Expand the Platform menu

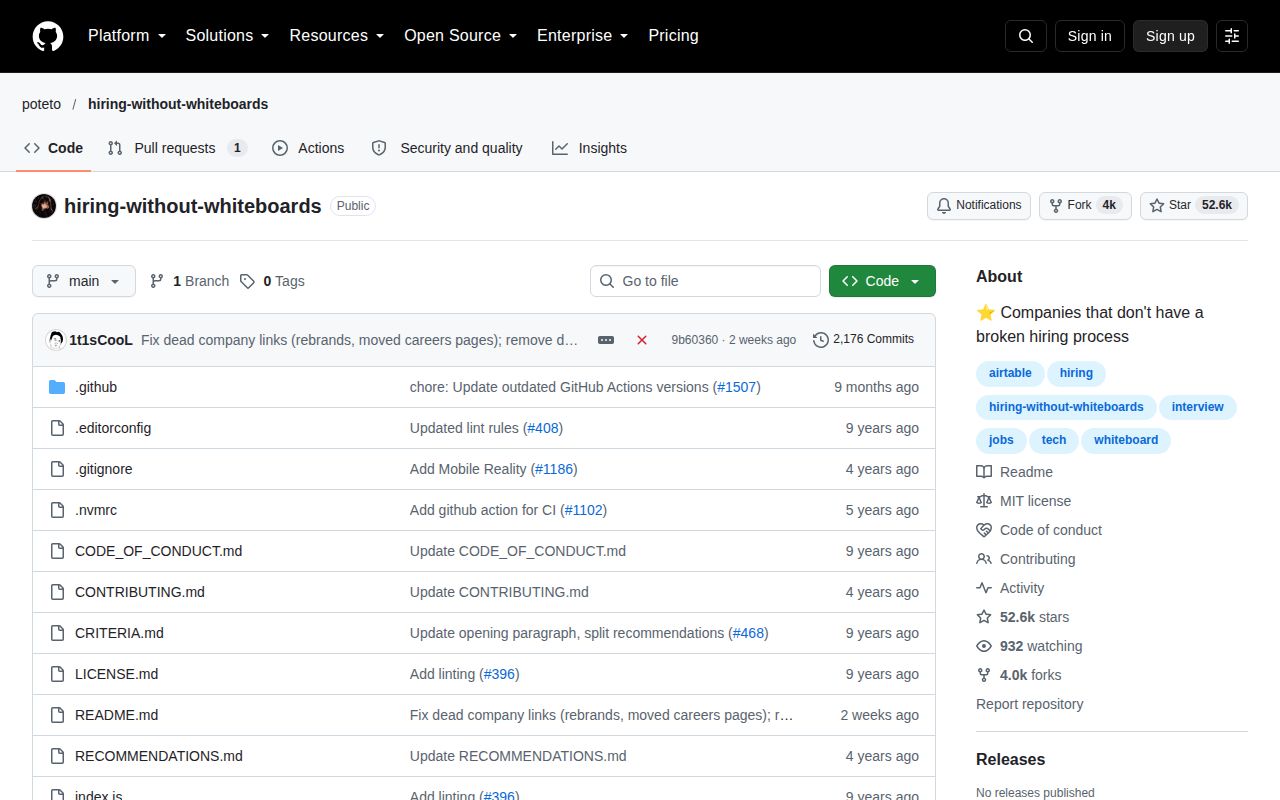pyautogui.click(x=127, y=36)
